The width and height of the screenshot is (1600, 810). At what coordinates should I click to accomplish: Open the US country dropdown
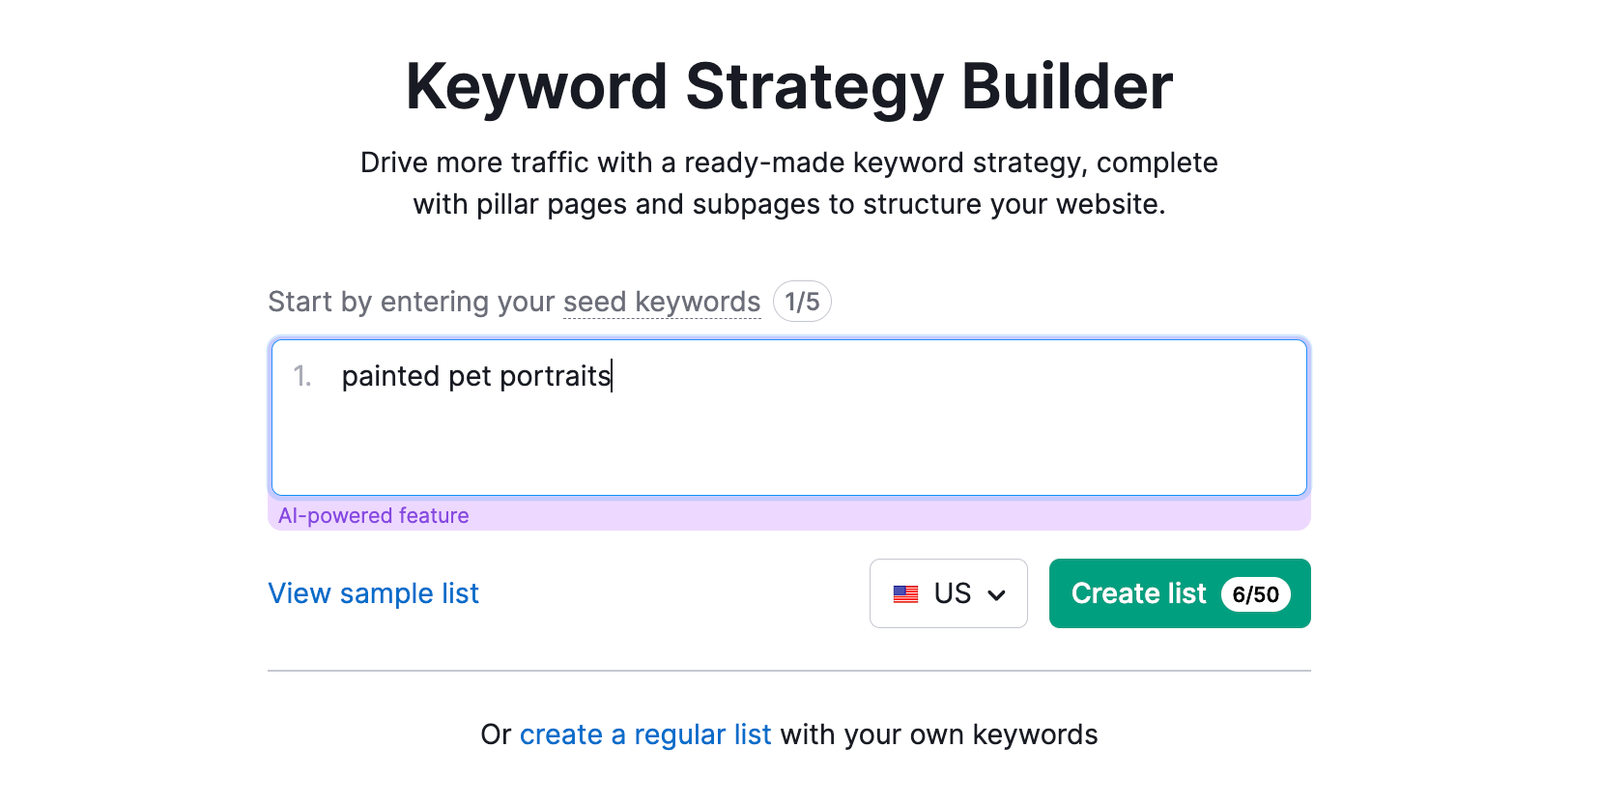click(948, 593)
